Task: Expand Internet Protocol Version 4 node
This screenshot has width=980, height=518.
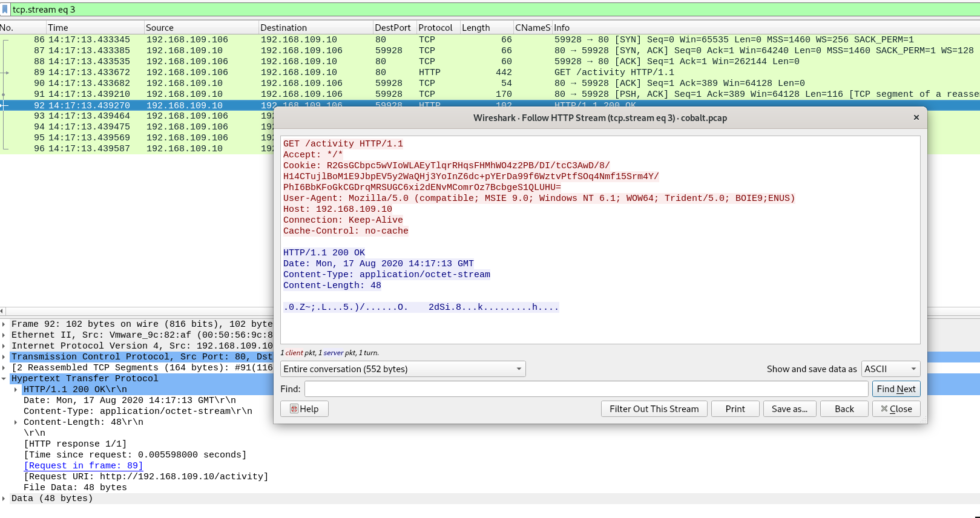Action: [x=4, y=346]
